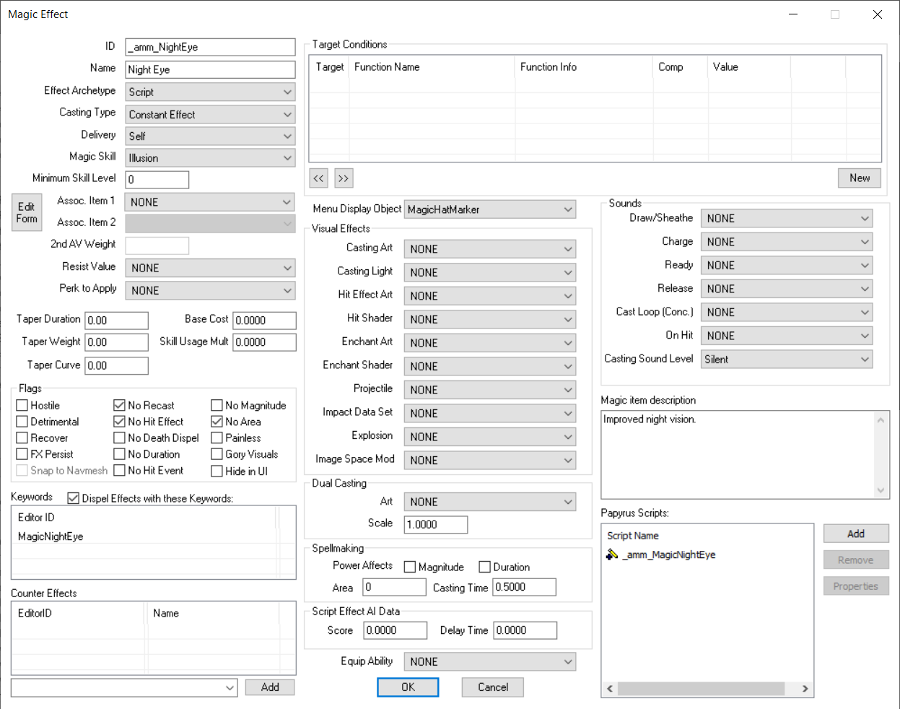This screenshot has height=709, width=900.
Task: Click the previous conditions arrow button
Action: tap(319, 178)
